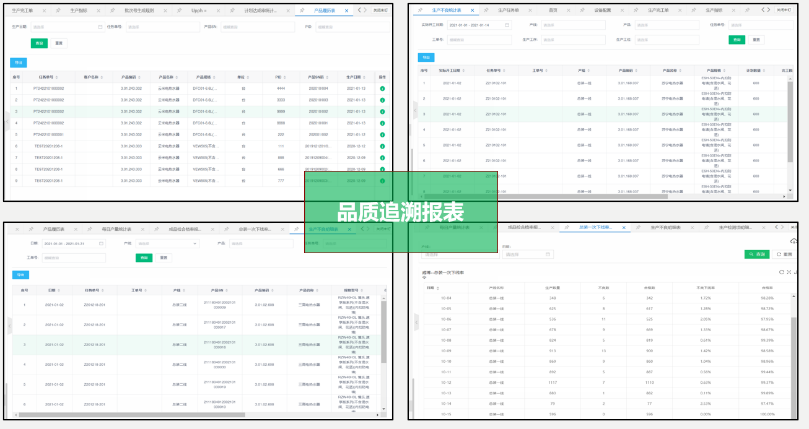
Task: Click blue export button in top-right panel
Action: 427,58
